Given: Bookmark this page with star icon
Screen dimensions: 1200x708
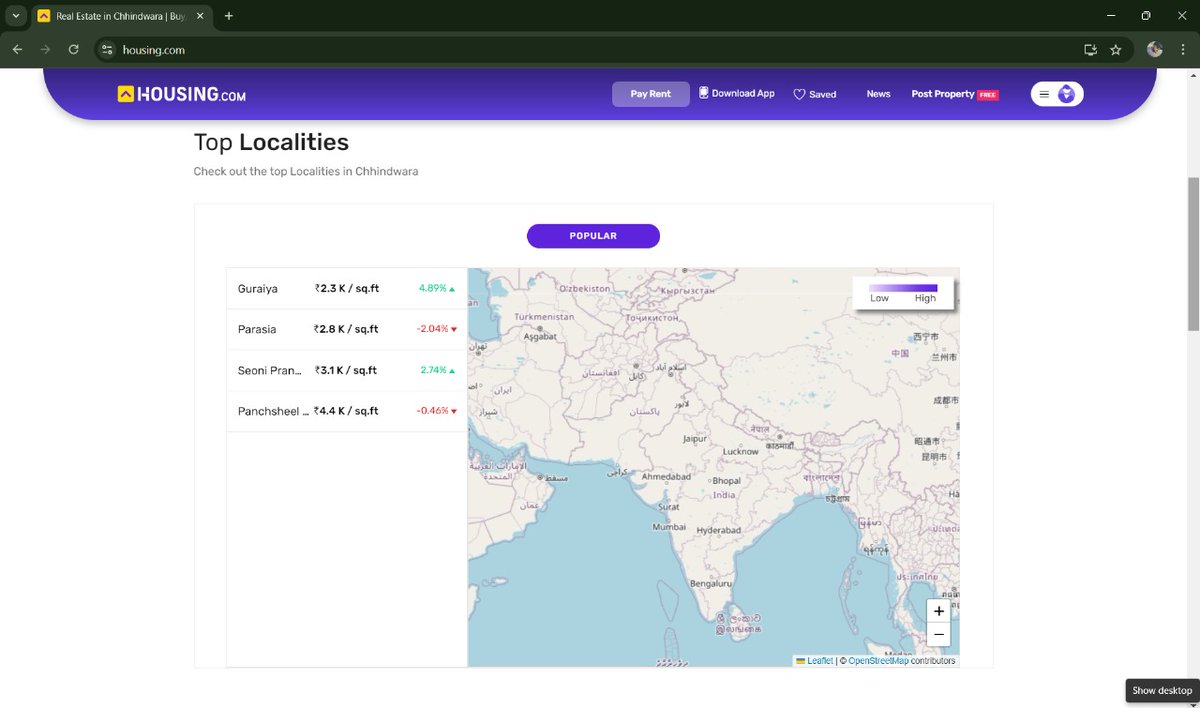Looking at the screenshot, I should click(x=1116, y=49).
